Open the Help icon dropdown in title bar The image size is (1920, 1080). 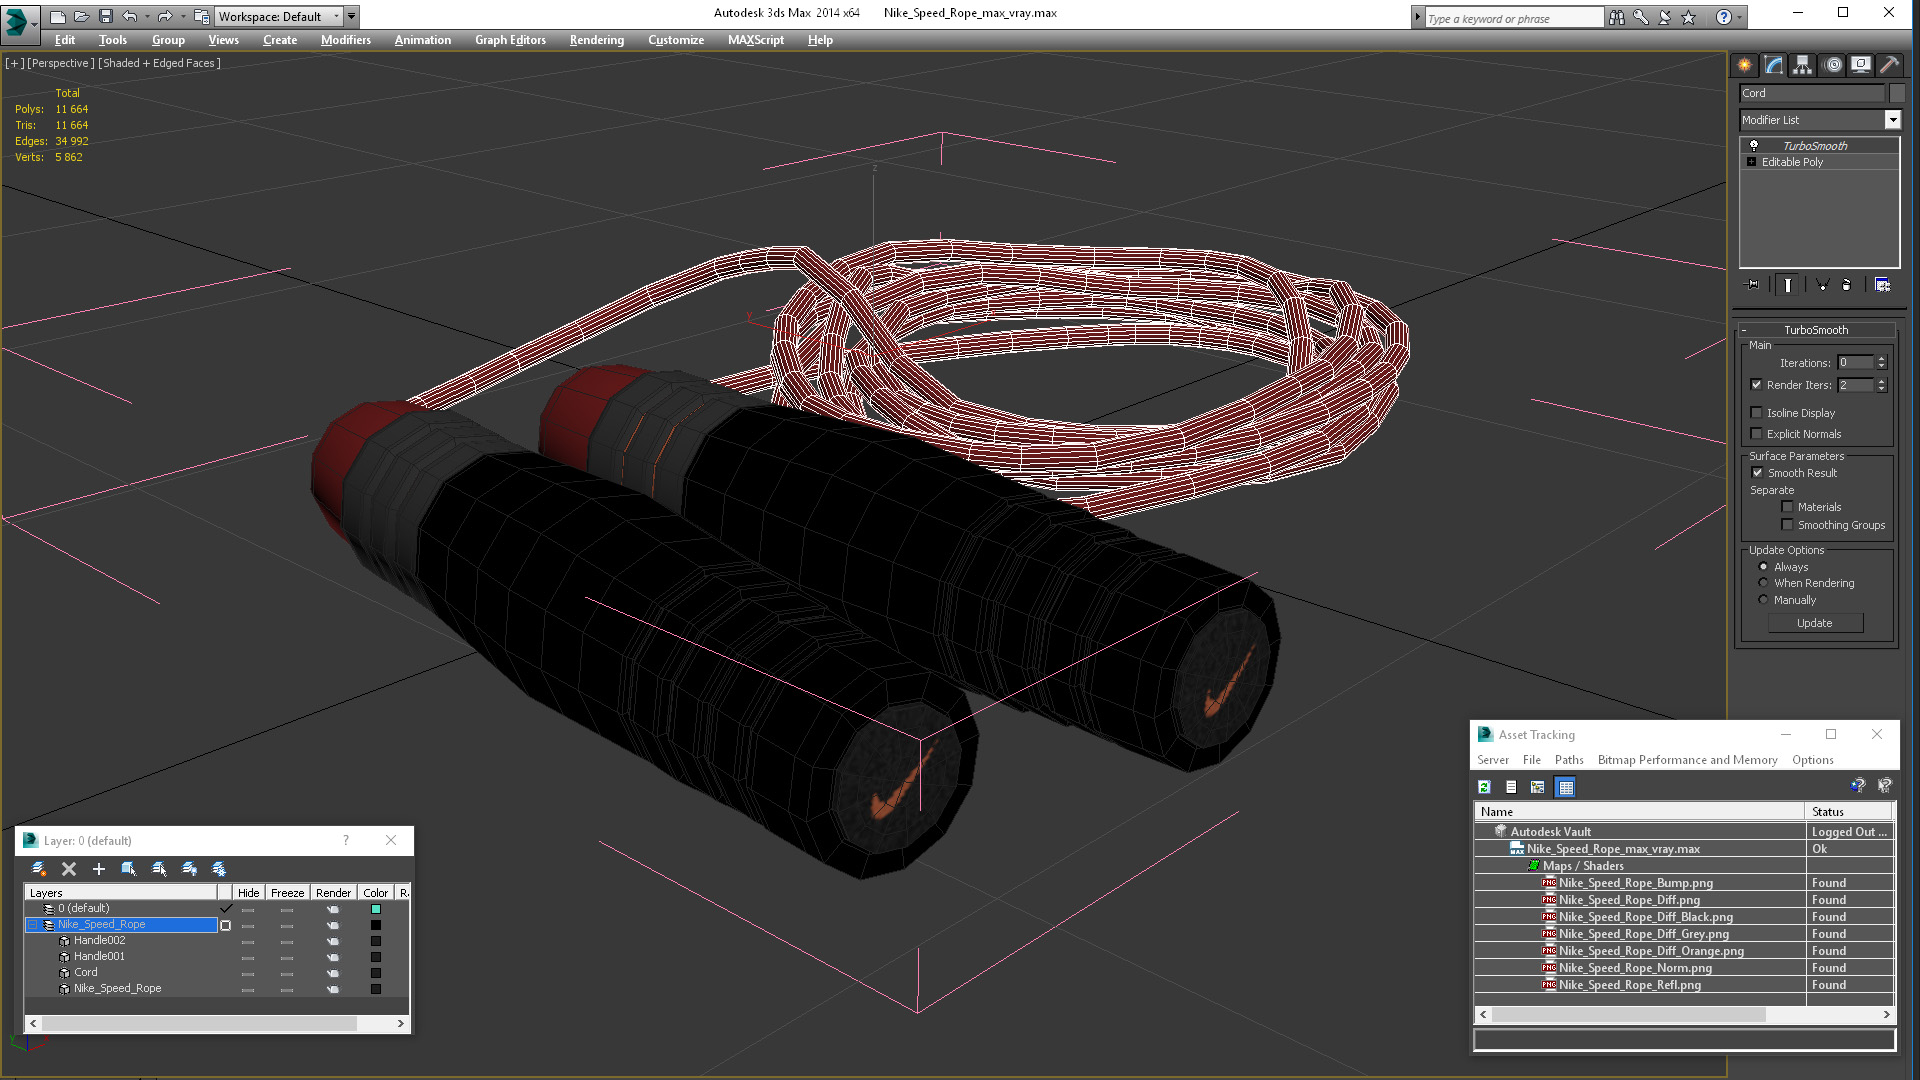[x=1739, y=17]
